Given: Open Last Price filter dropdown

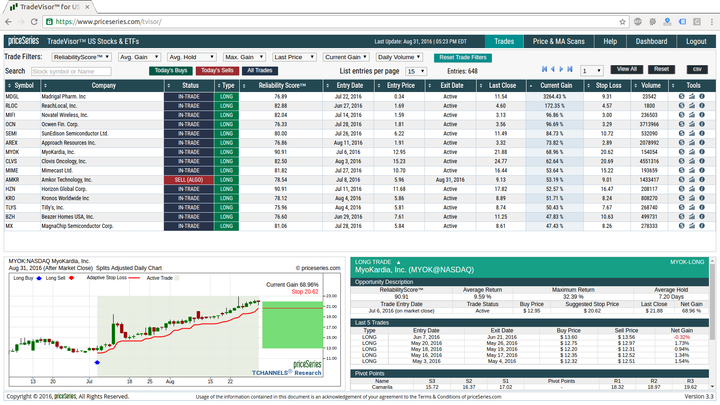Looking at the screenshot, I should (x=294, y=57).
